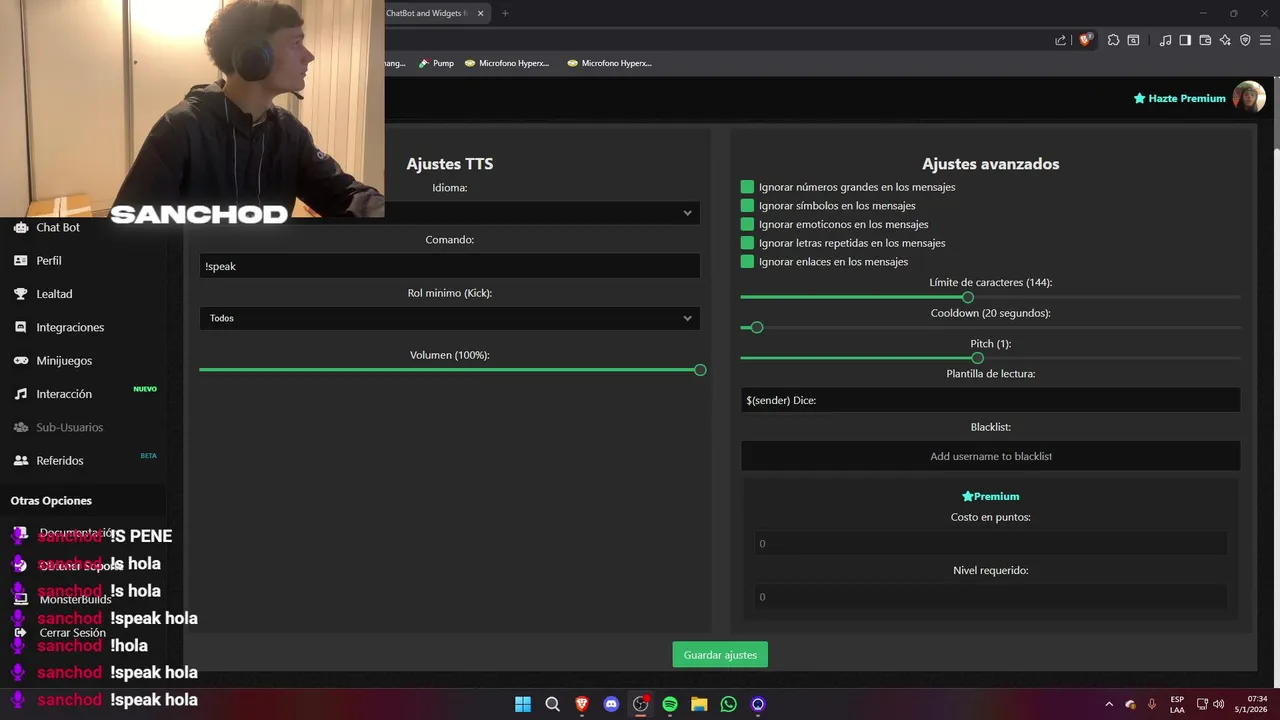This screenshot has width=1280, height=720.
Task: Open the Windows Start menu
Action: coord(523,704)
